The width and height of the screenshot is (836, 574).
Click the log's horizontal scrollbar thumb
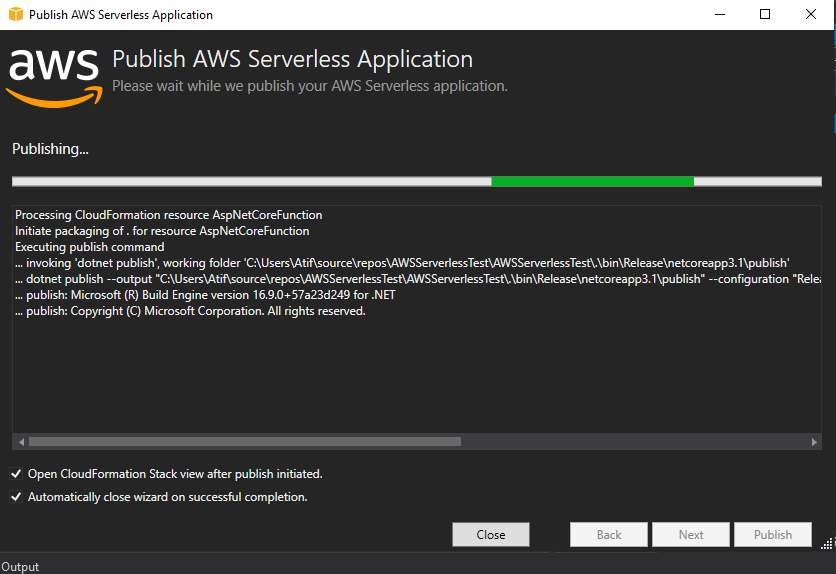(x=245, y=442)
